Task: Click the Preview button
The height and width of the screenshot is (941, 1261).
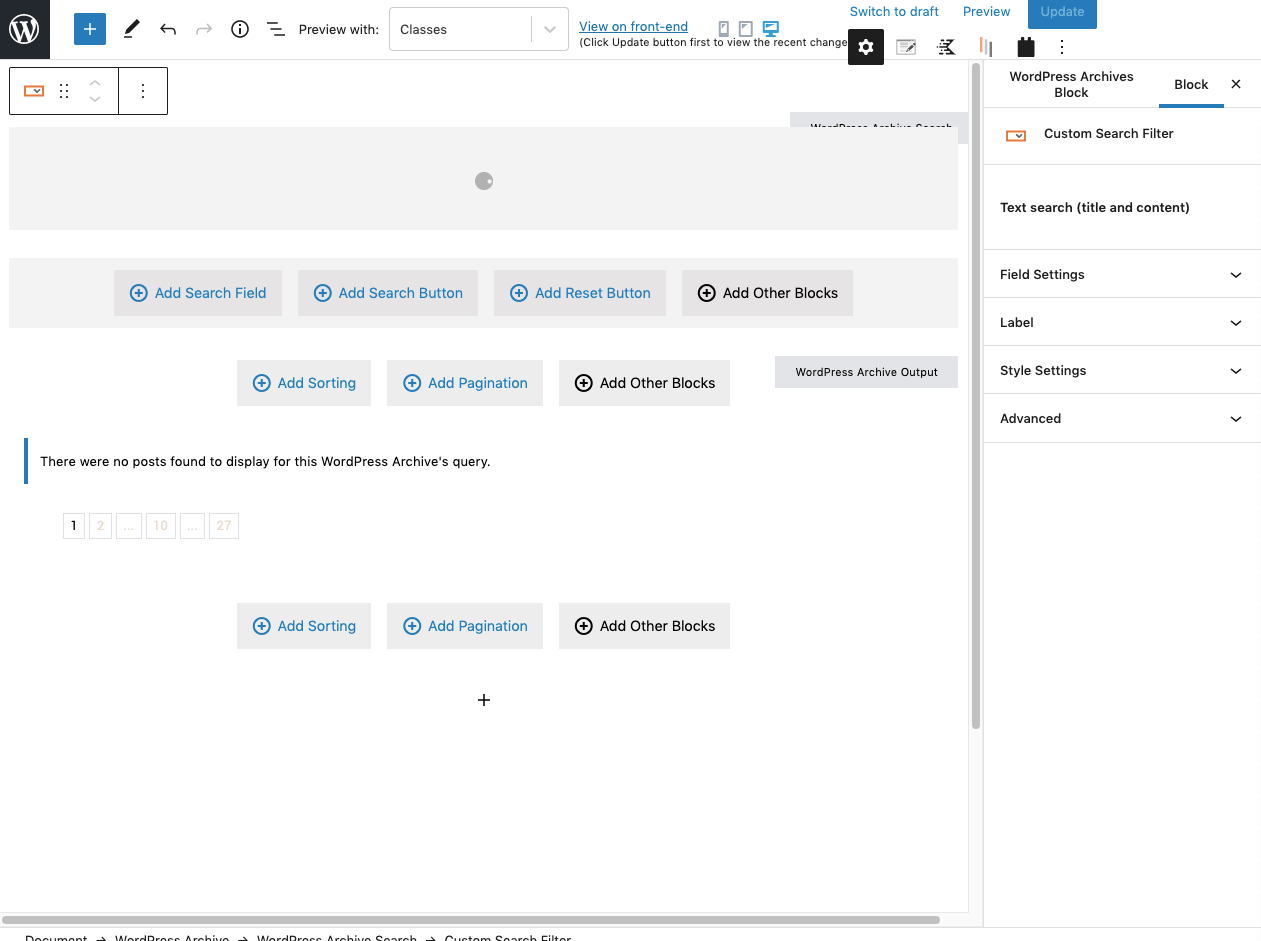Action: pos(986,11)
